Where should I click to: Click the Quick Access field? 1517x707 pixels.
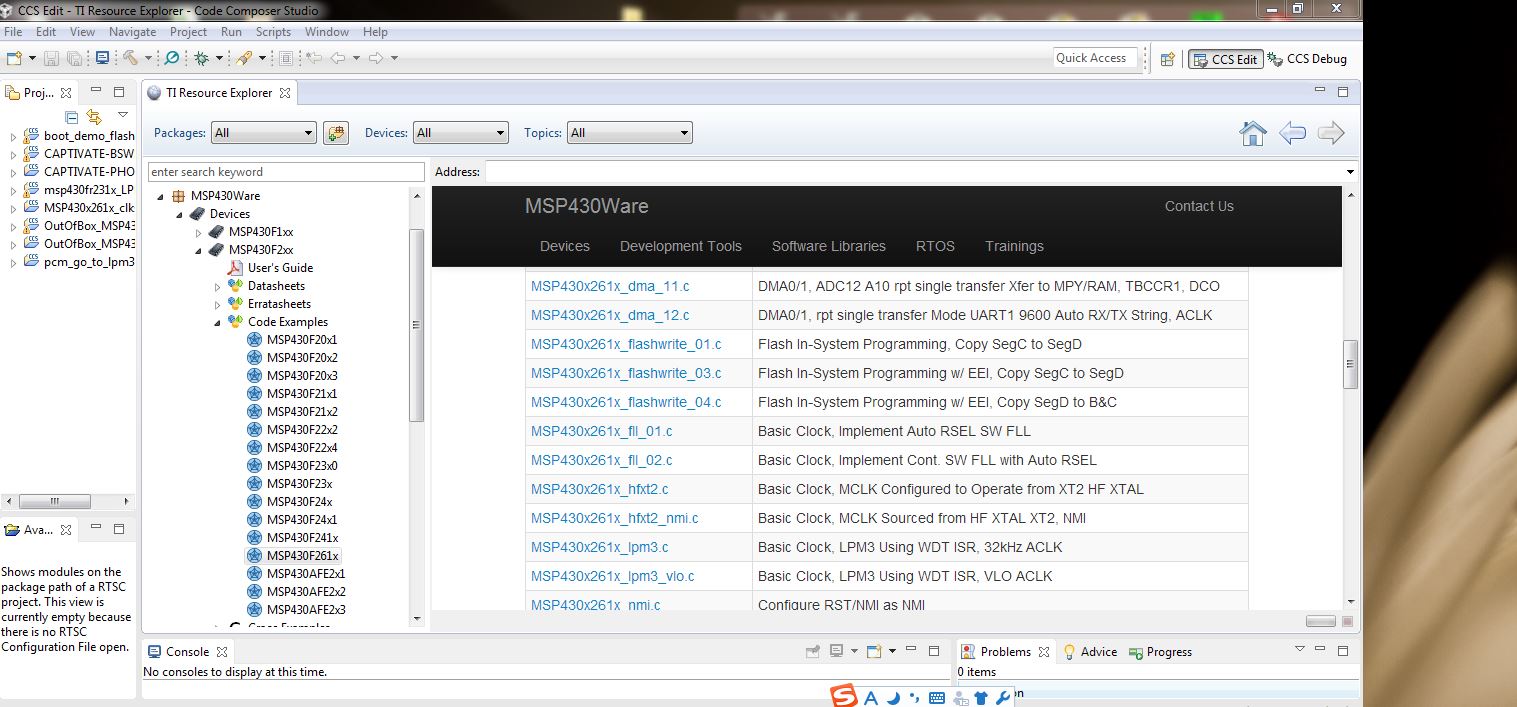(x=1096, y=58)
